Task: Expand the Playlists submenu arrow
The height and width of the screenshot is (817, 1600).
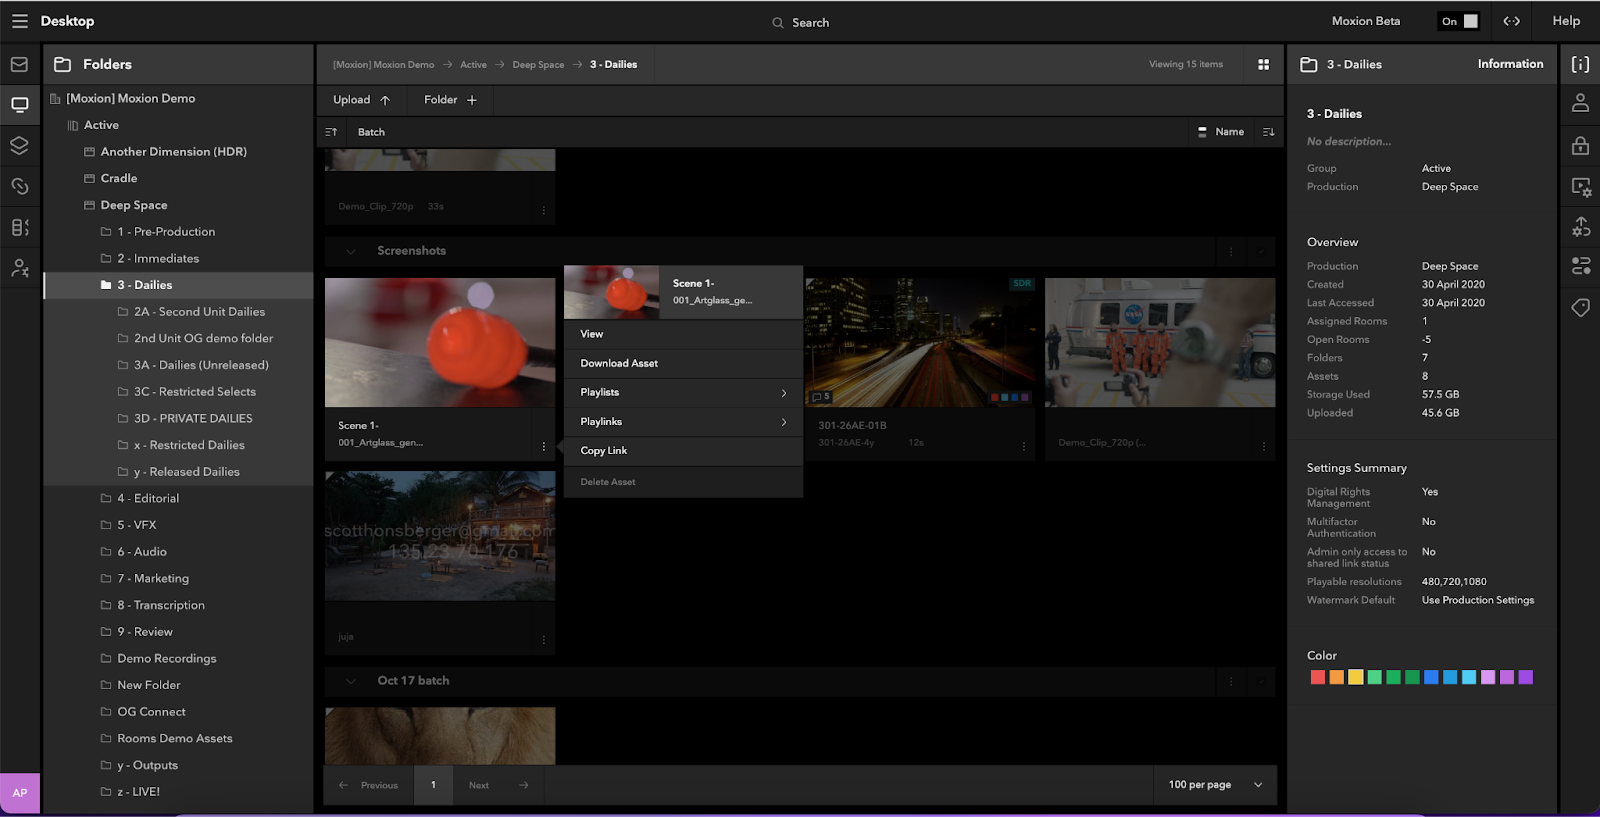Action: click(783, 393)
